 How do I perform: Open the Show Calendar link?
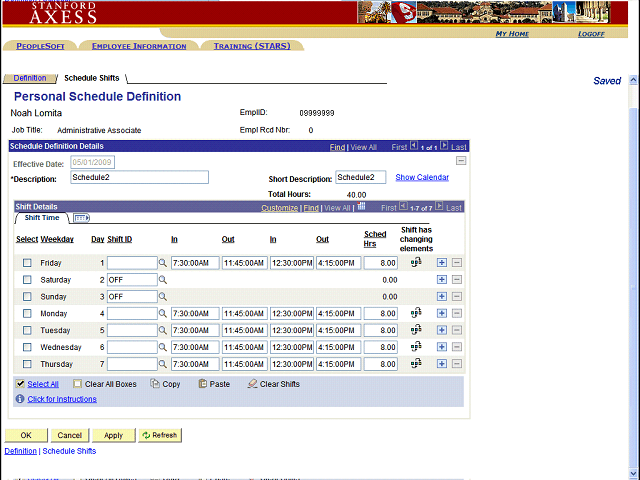pos(422,177)
